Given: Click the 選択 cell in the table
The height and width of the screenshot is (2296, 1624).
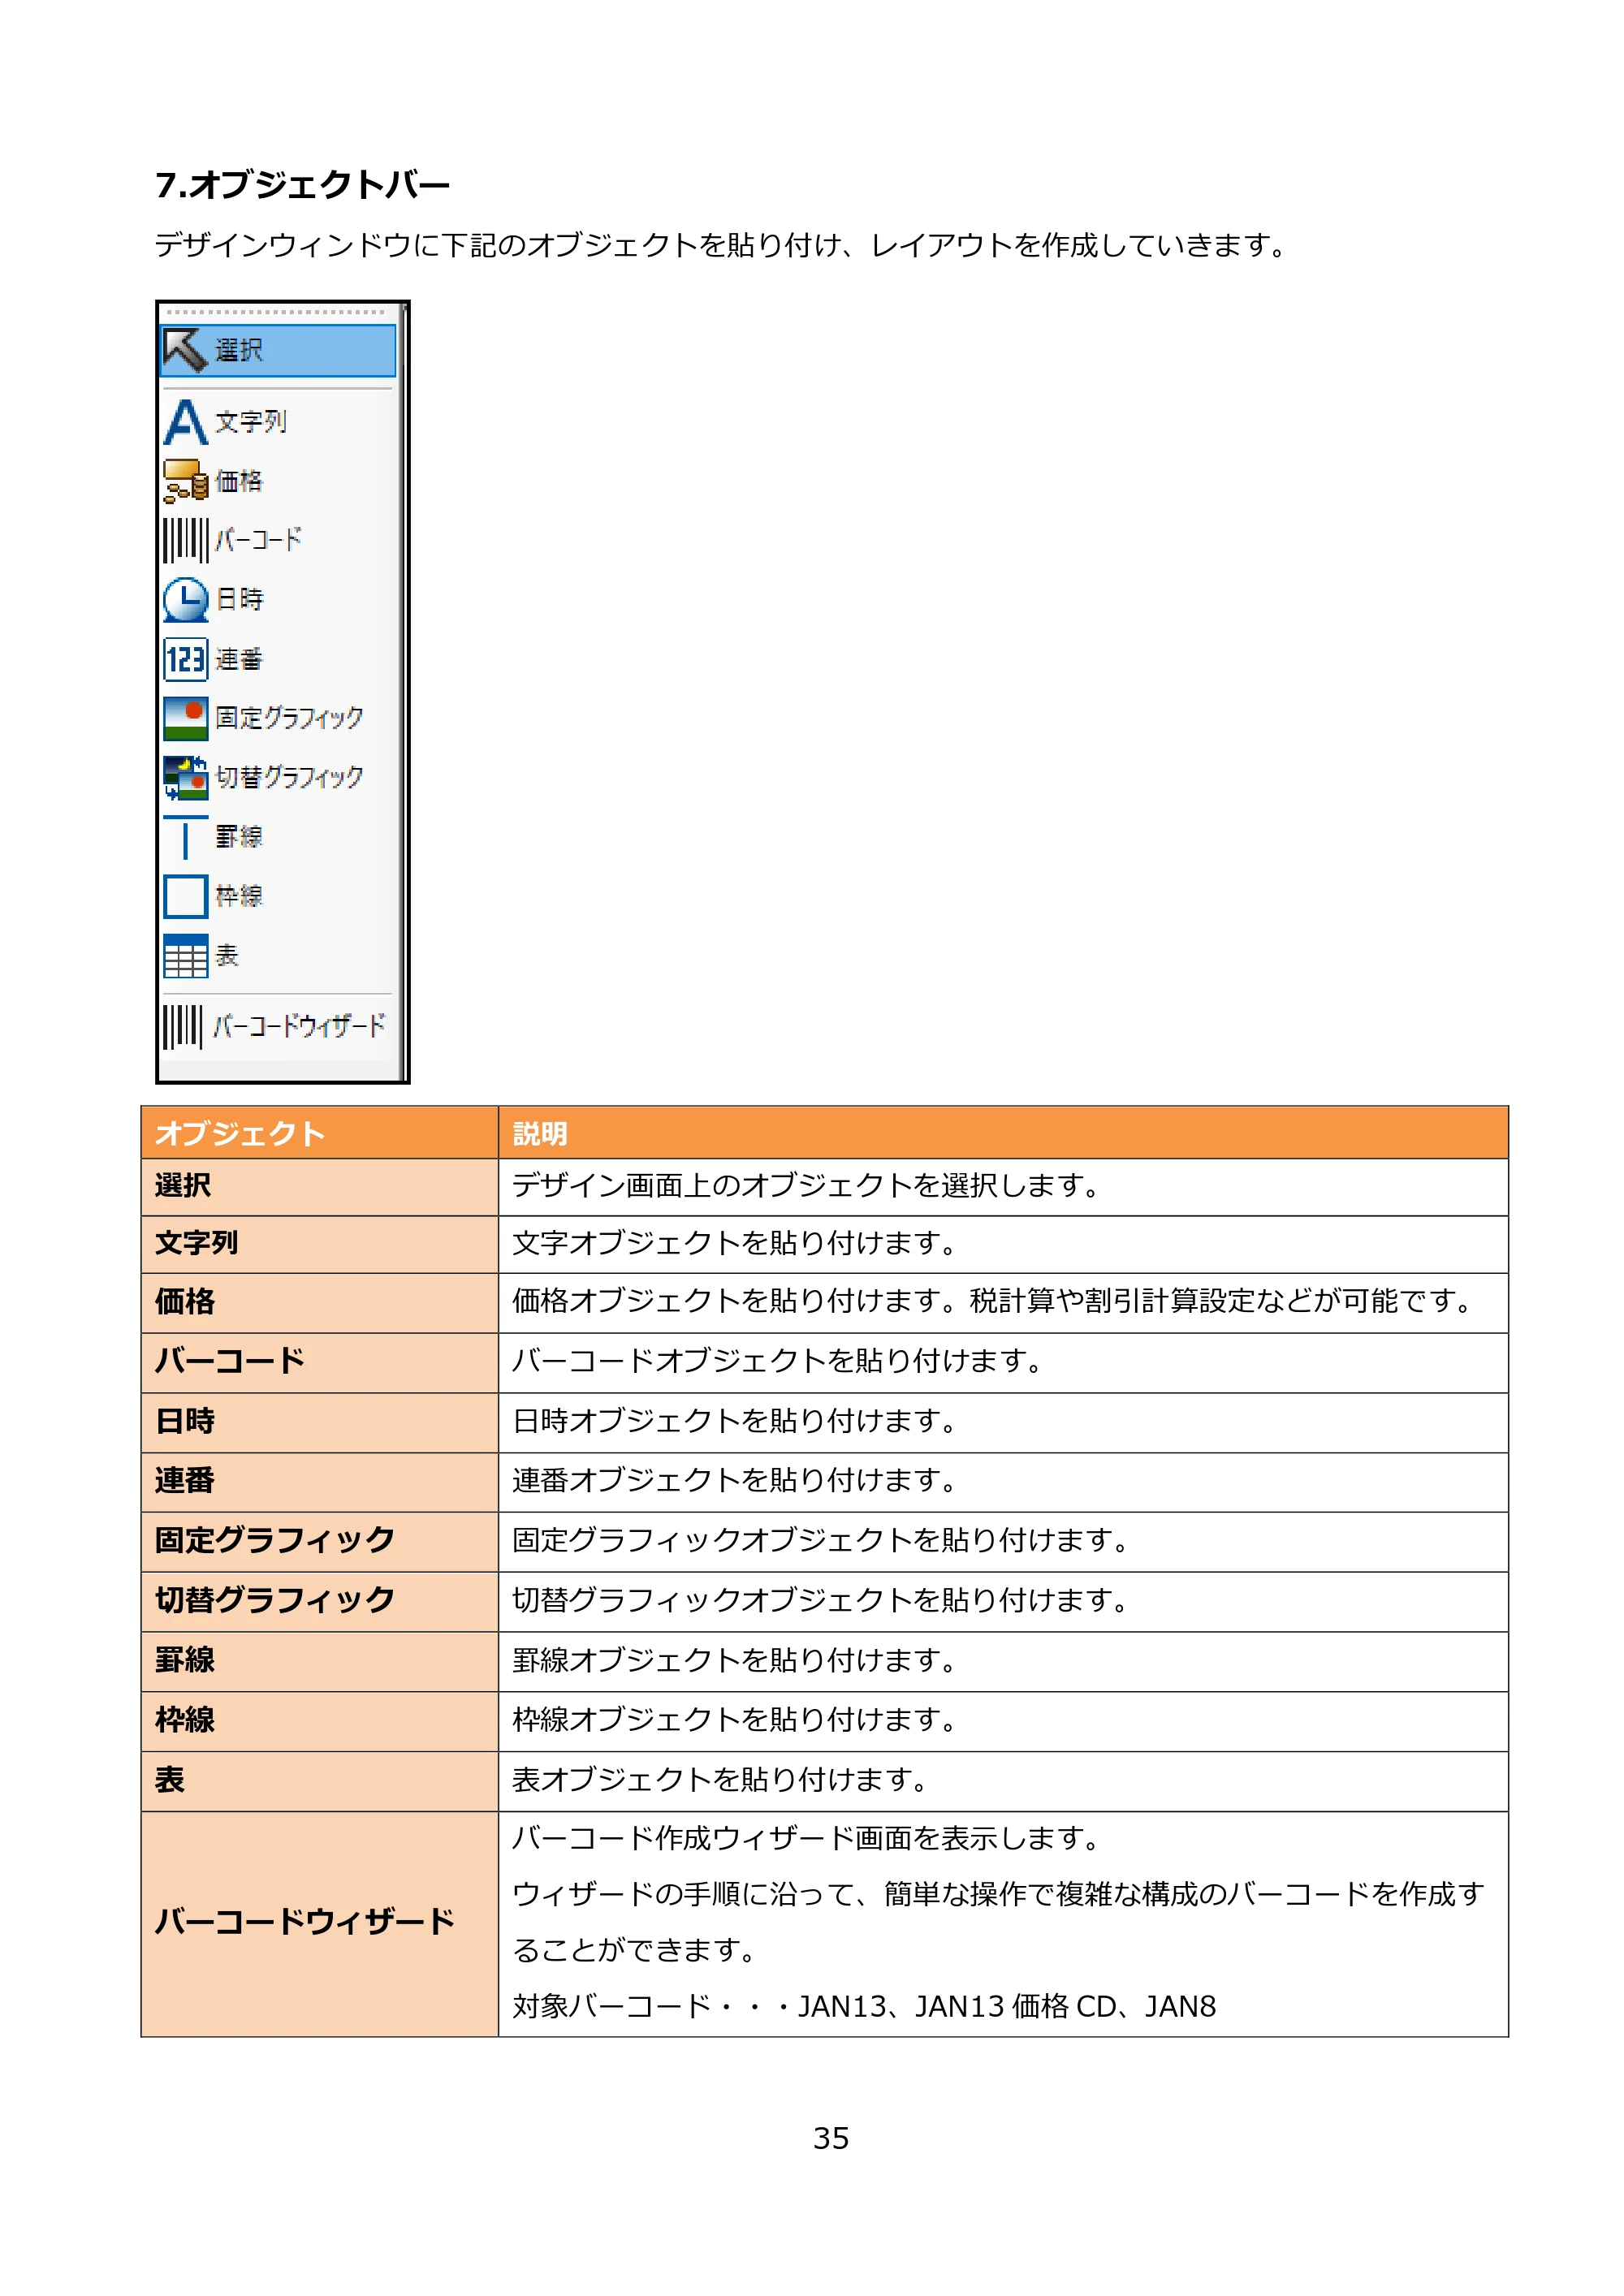Looking at the screenshot, I should [x=320, y=1187].
